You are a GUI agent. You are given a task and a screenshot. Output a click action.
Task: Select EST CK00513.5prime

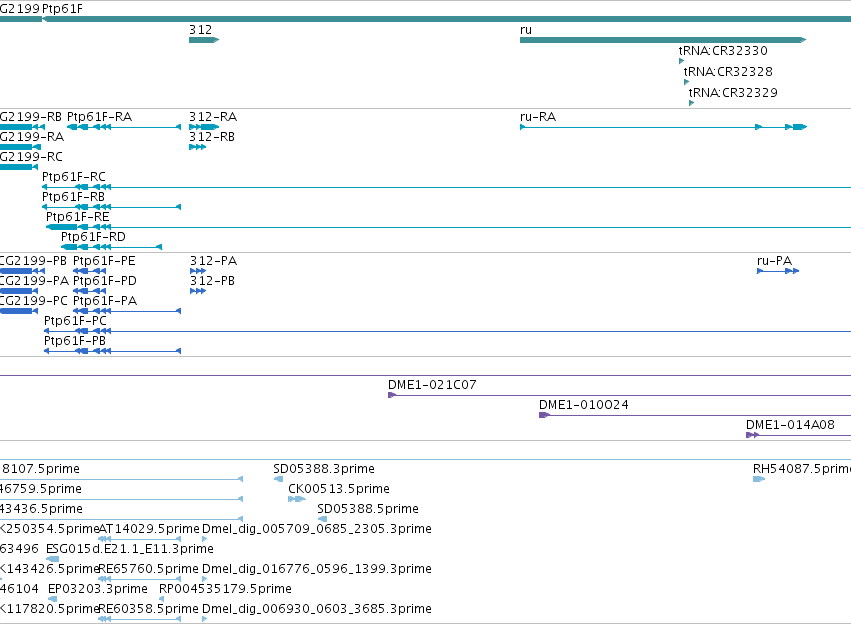coord(339,489)
